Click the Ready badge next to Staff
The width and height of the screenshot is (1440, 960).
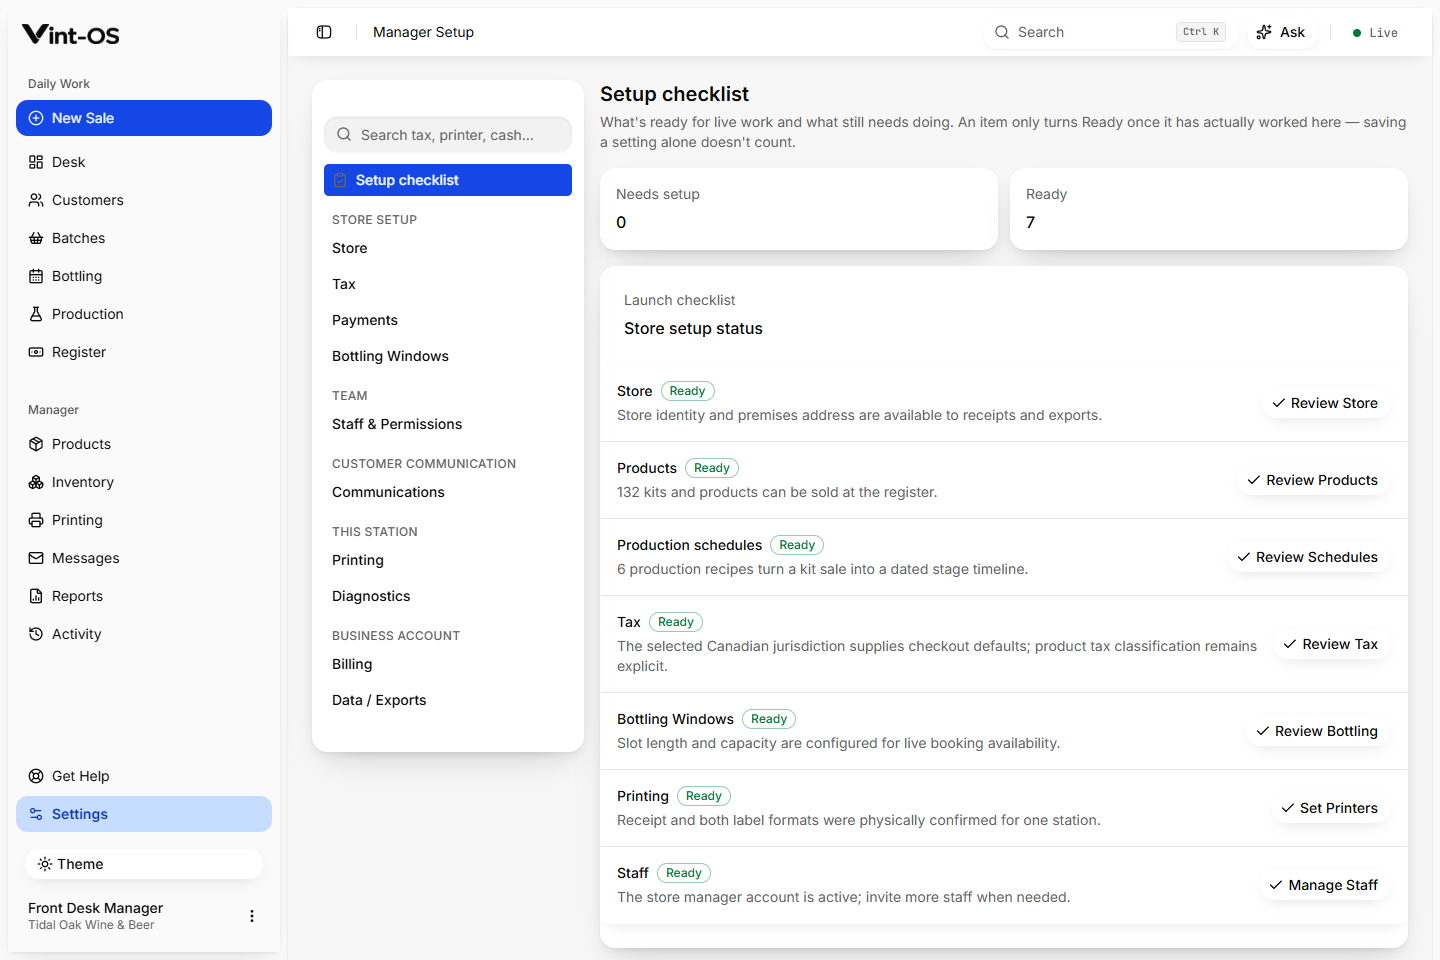684,873
